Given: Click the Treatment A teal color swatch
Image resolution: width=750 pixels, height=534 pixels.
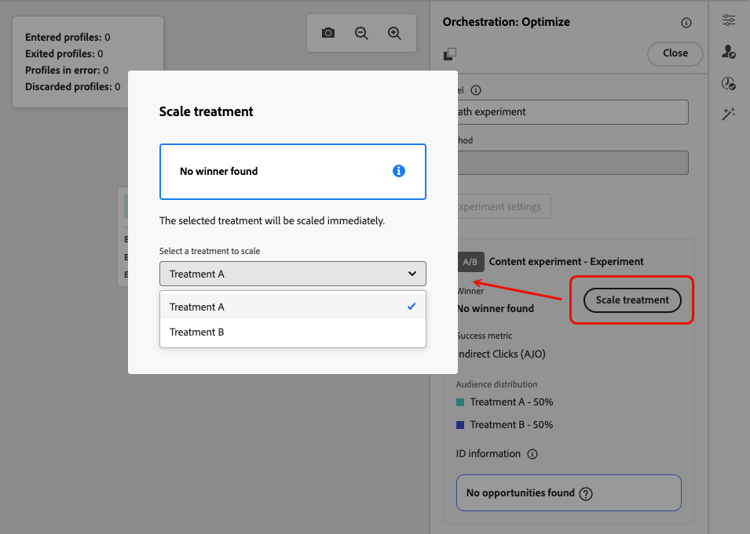Looking at the screenshot, I should (x=460, y=402).
